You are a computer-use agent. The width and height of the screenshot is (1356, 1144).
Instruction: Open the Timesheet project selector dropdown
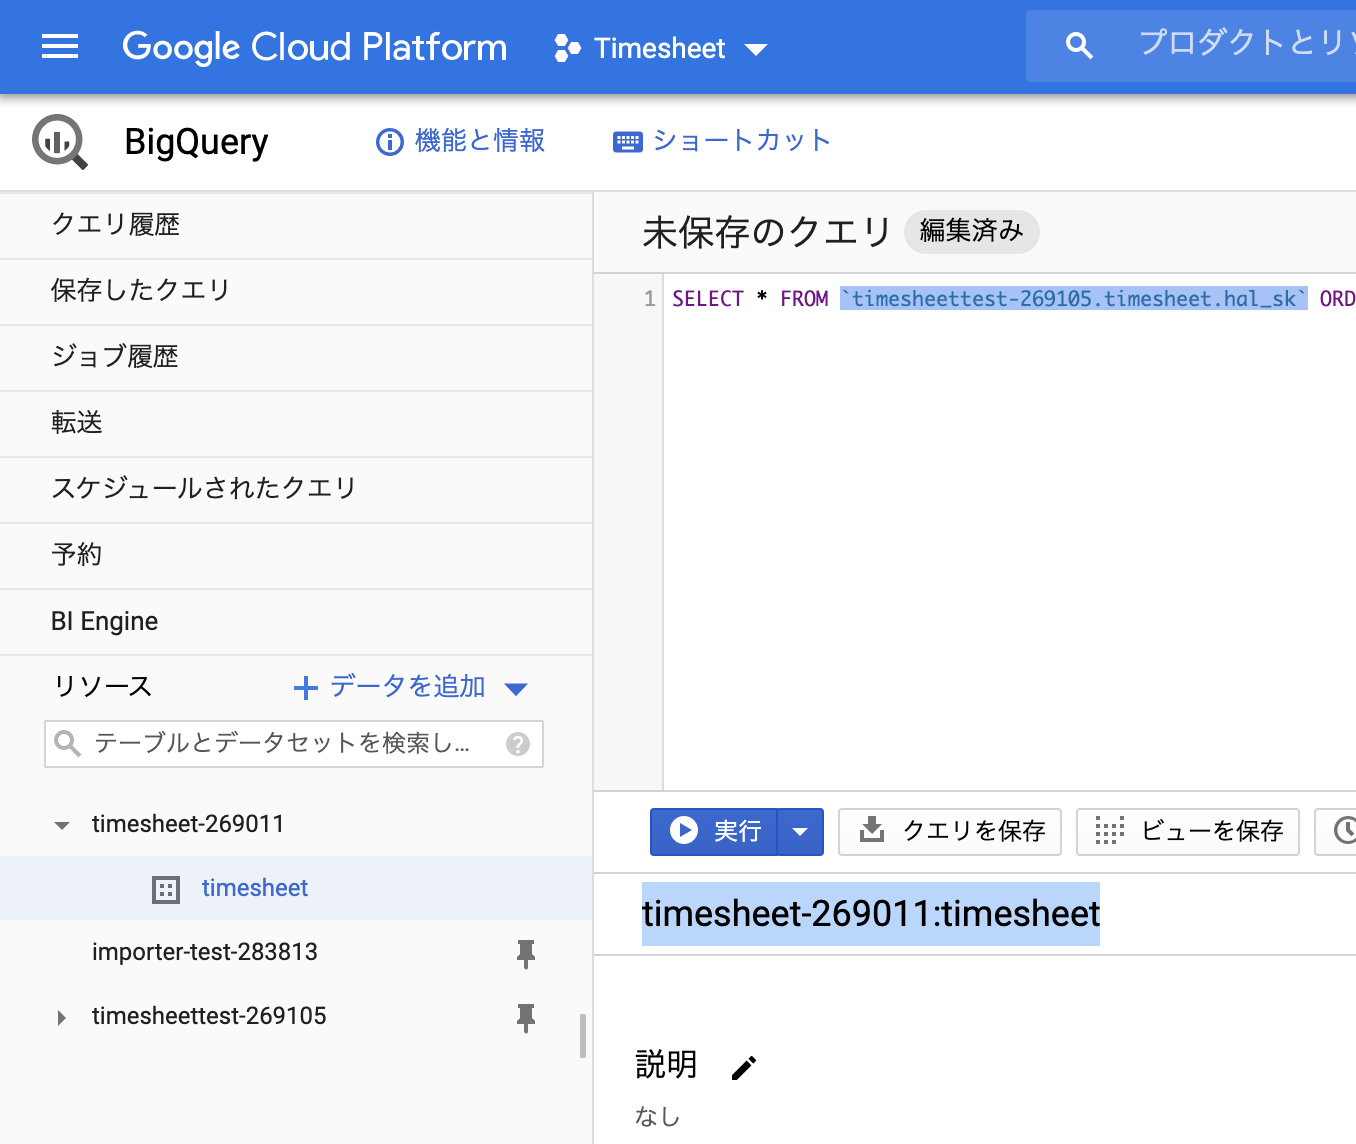(661, 48)
